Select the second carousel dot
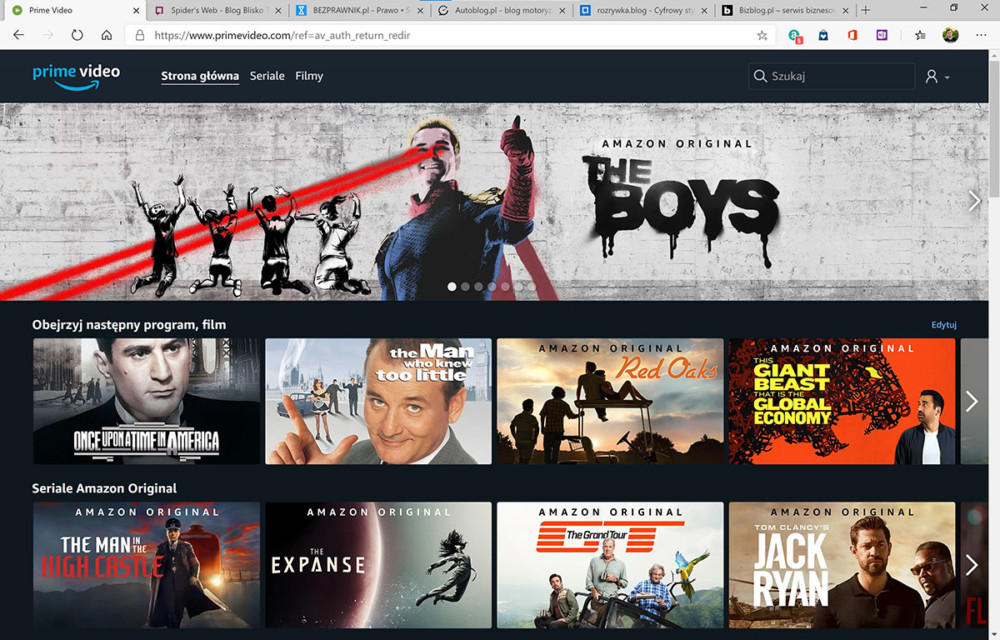The width and height of the screenshot is (1000, 640). [465, 287]
